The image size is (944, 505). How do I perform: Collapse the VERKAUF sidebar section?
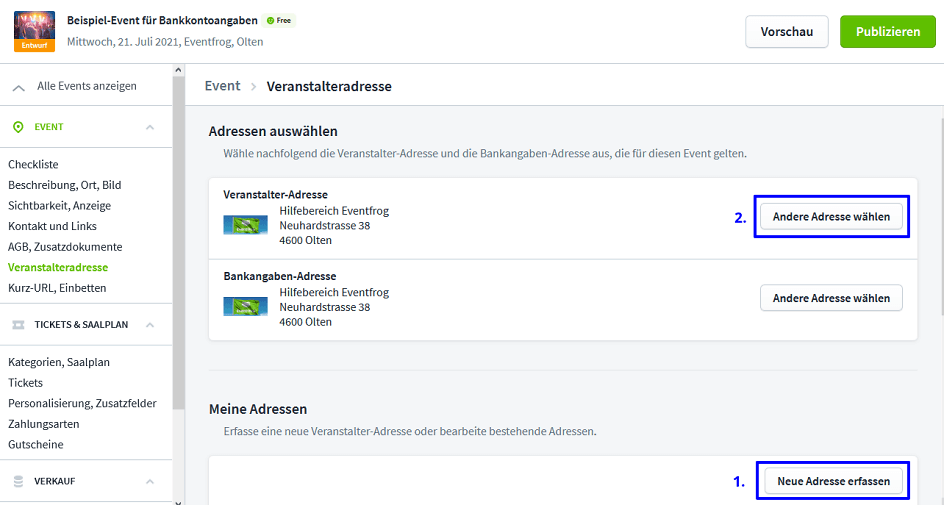150,481
